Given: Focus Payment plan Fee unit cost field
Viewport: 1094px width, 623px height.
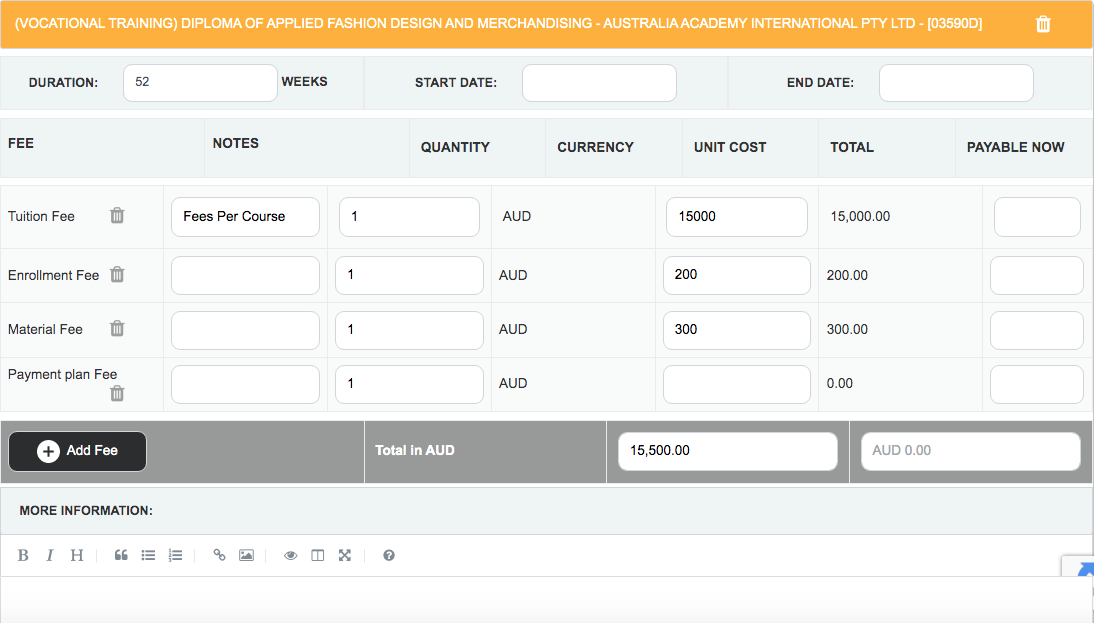Looking at the screenshot, I should 737,384.
